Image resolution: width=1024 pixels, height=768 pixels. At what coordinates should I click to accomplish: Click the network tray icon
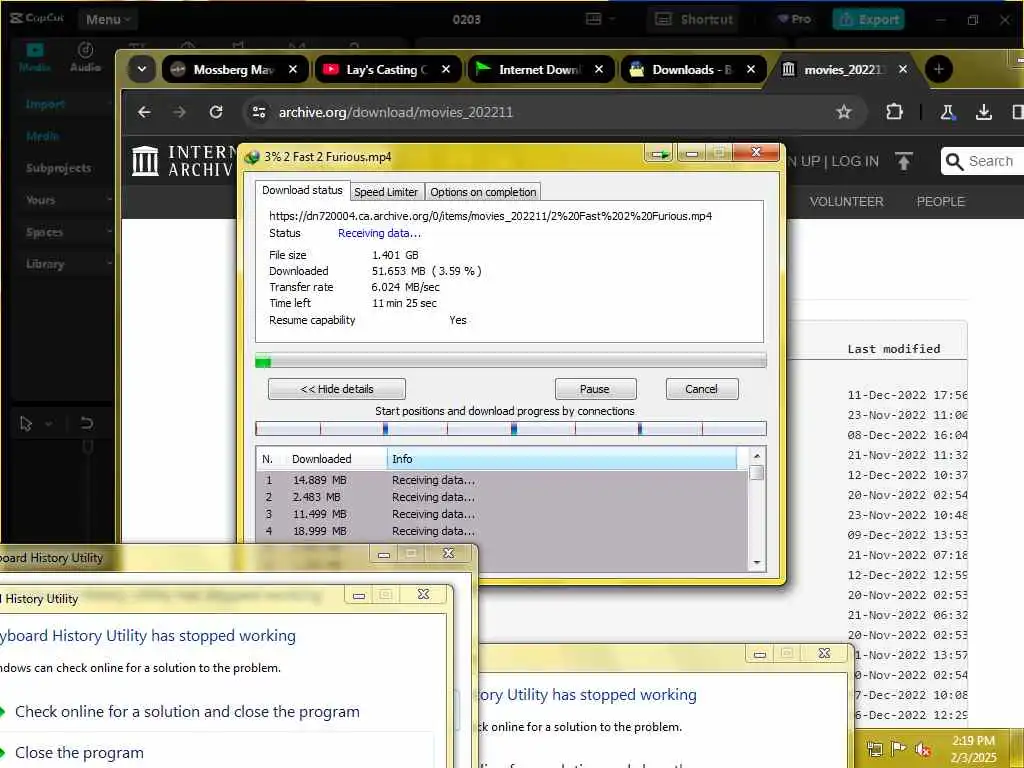pyautogui.click(x=874, y=749)
